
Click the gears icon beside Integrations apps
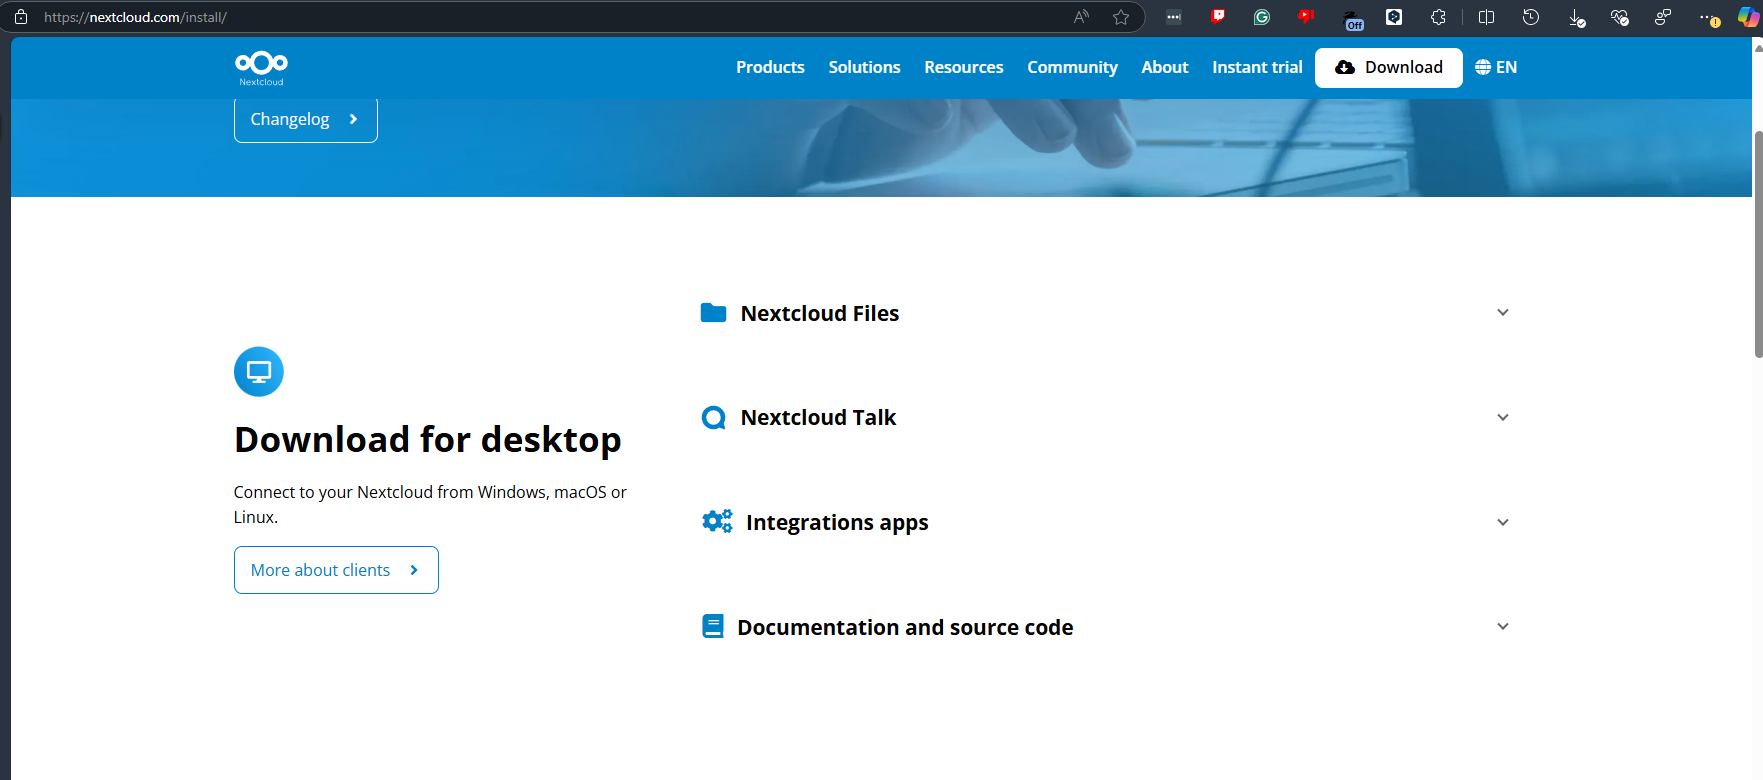[717, 521]
